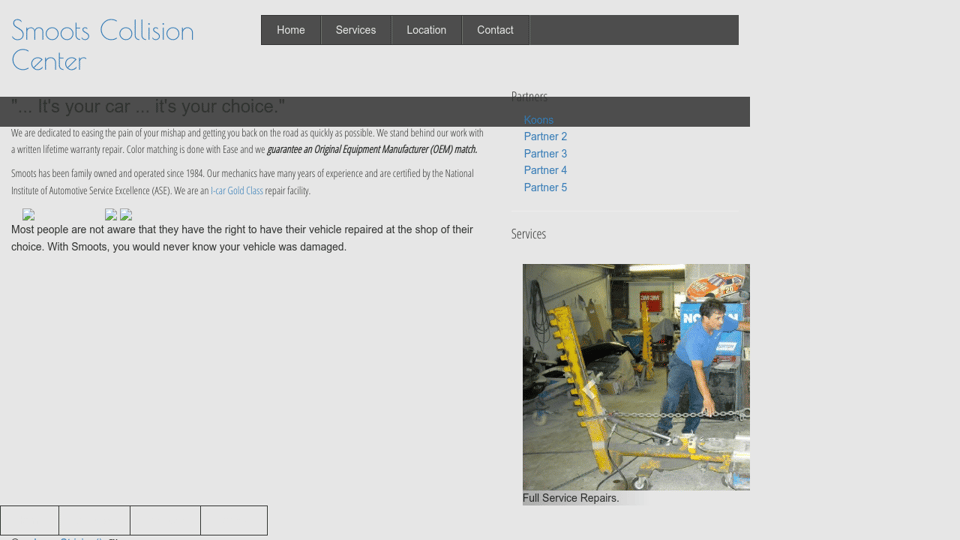Click the third empty box in bottom row
This screenshot has height=540, width=960.
click(165, 520)
